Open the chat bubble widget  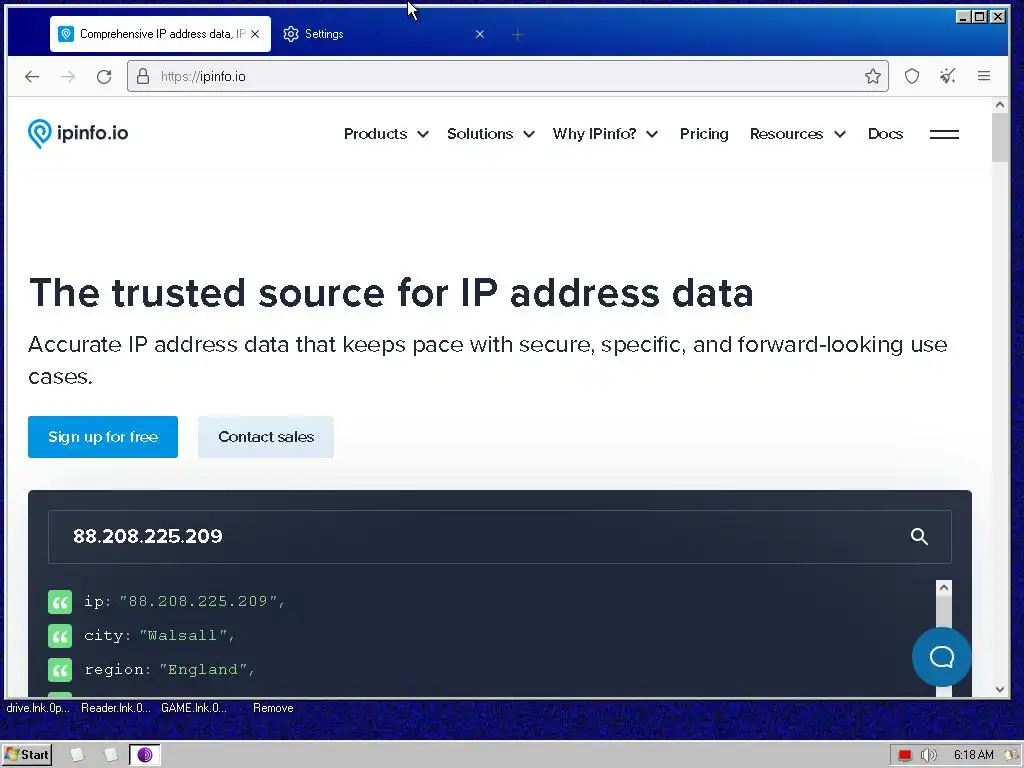[x=941, y=656]
